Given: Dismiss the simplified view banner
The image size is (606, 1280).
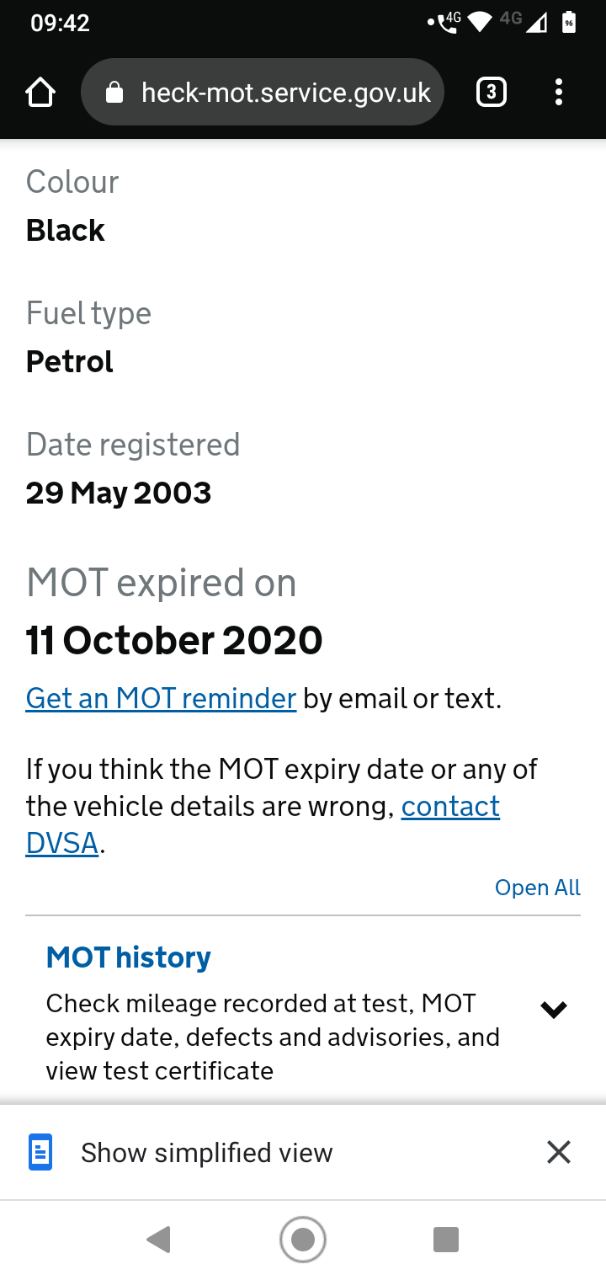Looking at the screenshot, I should (559, 1152).
